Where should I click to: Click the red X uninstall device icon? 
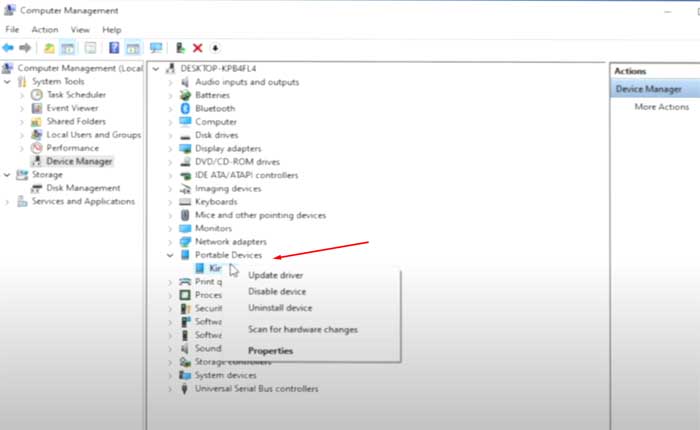[197, 47]
